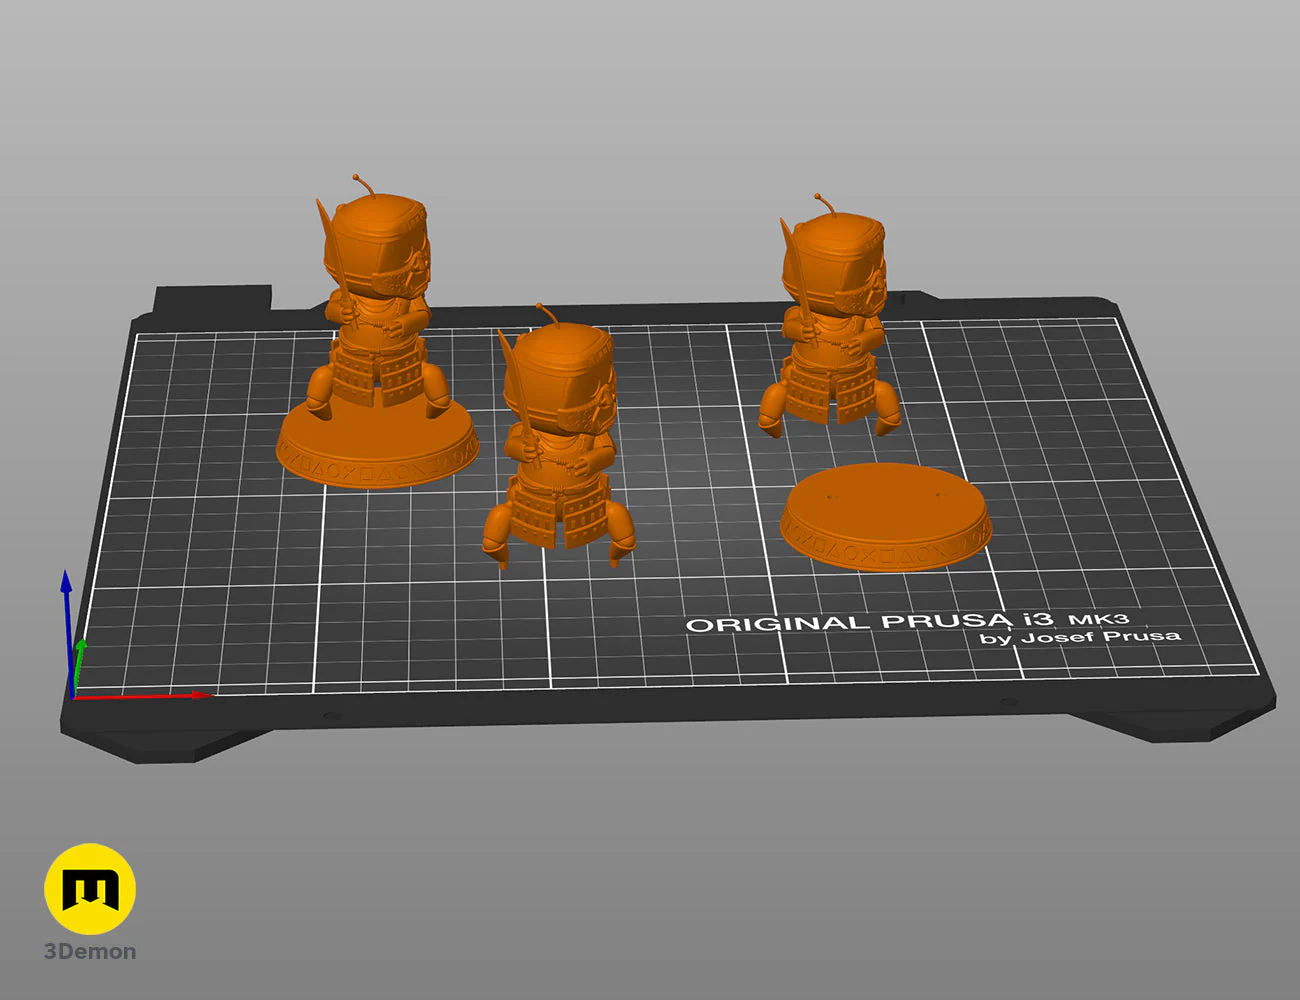Select the separate round base model
The image size is (1300, 1000).
click(x=885, y=517)
